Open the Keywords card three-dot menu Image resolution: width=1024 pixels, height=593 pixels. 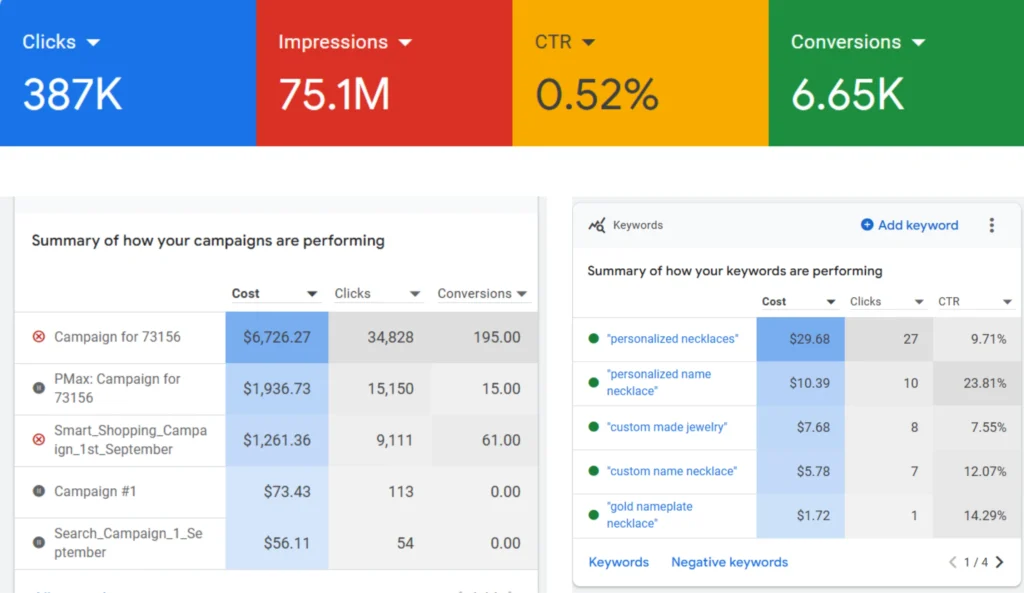click(x=991, y=226)
